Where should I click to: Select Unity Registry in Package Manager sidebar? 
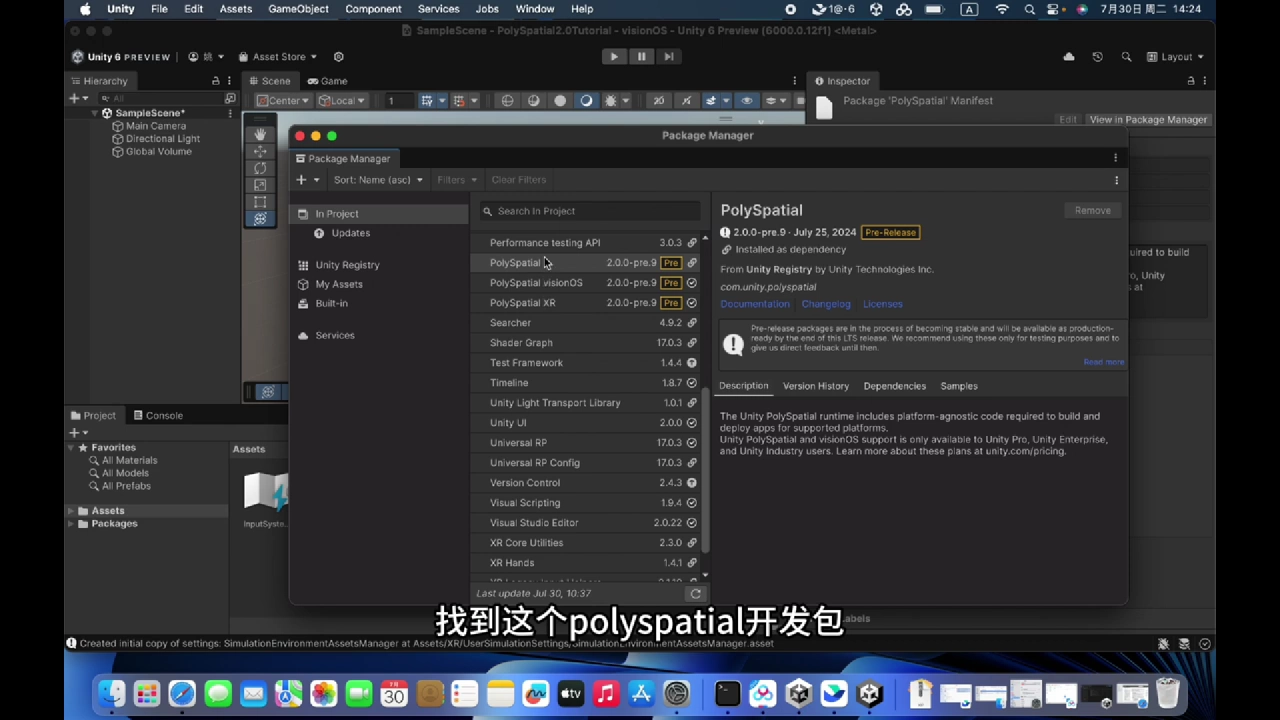coord(347,265)
